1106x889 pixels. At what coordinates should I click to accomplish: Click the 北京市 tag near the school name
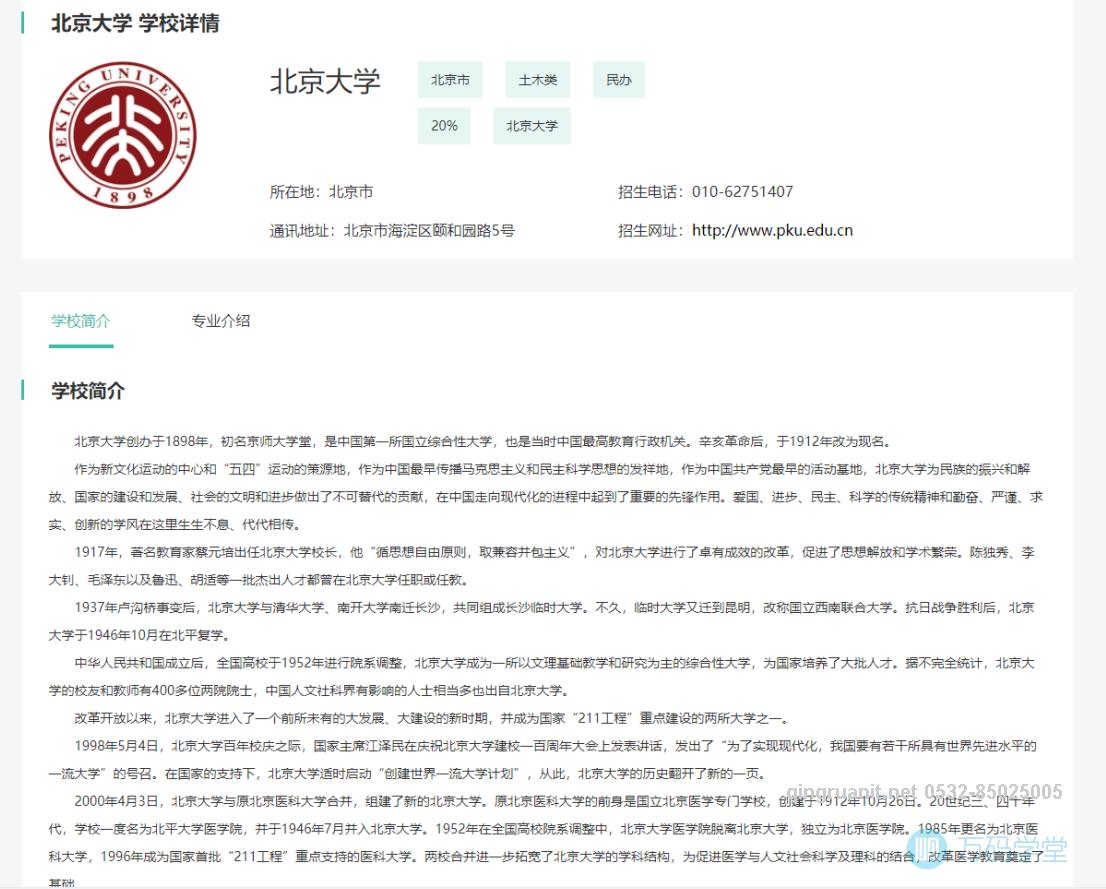pyautogui.click(x=450, y=80)
